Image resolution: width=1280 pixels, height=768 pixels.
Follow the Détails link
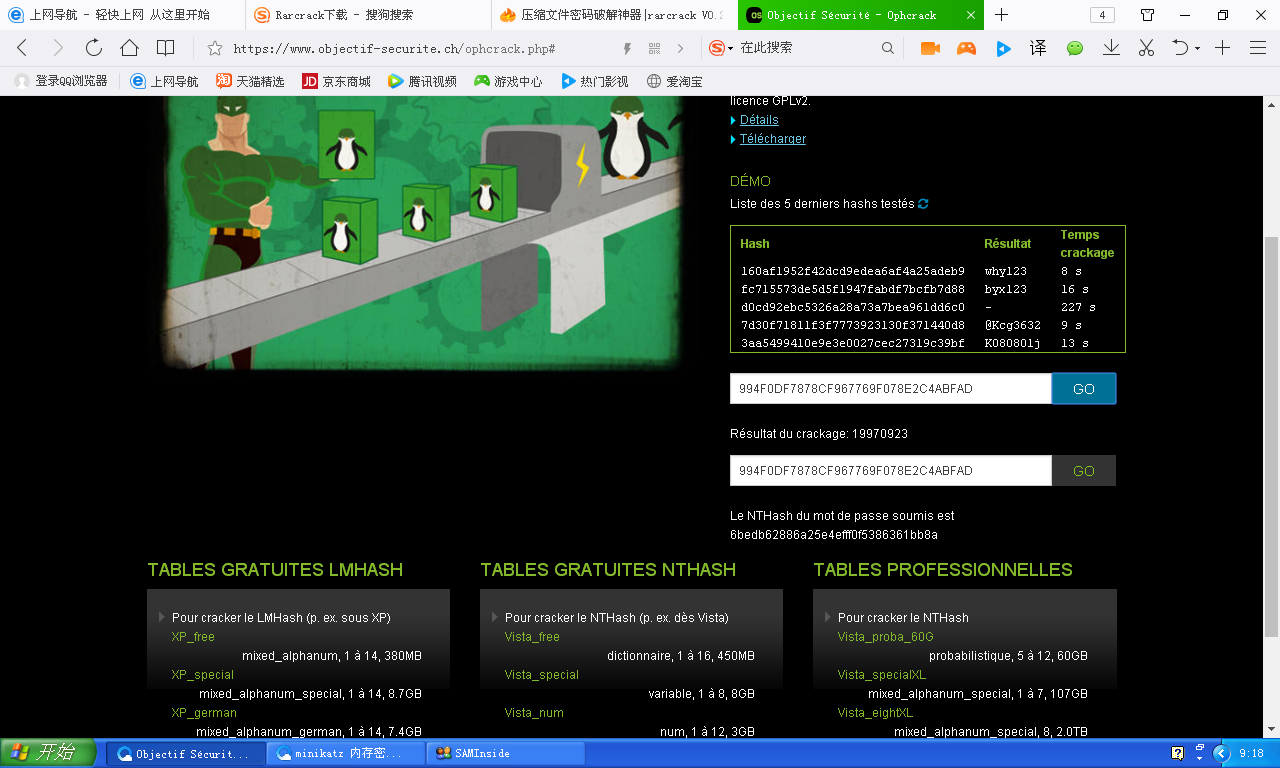click(x=759, y=120)
